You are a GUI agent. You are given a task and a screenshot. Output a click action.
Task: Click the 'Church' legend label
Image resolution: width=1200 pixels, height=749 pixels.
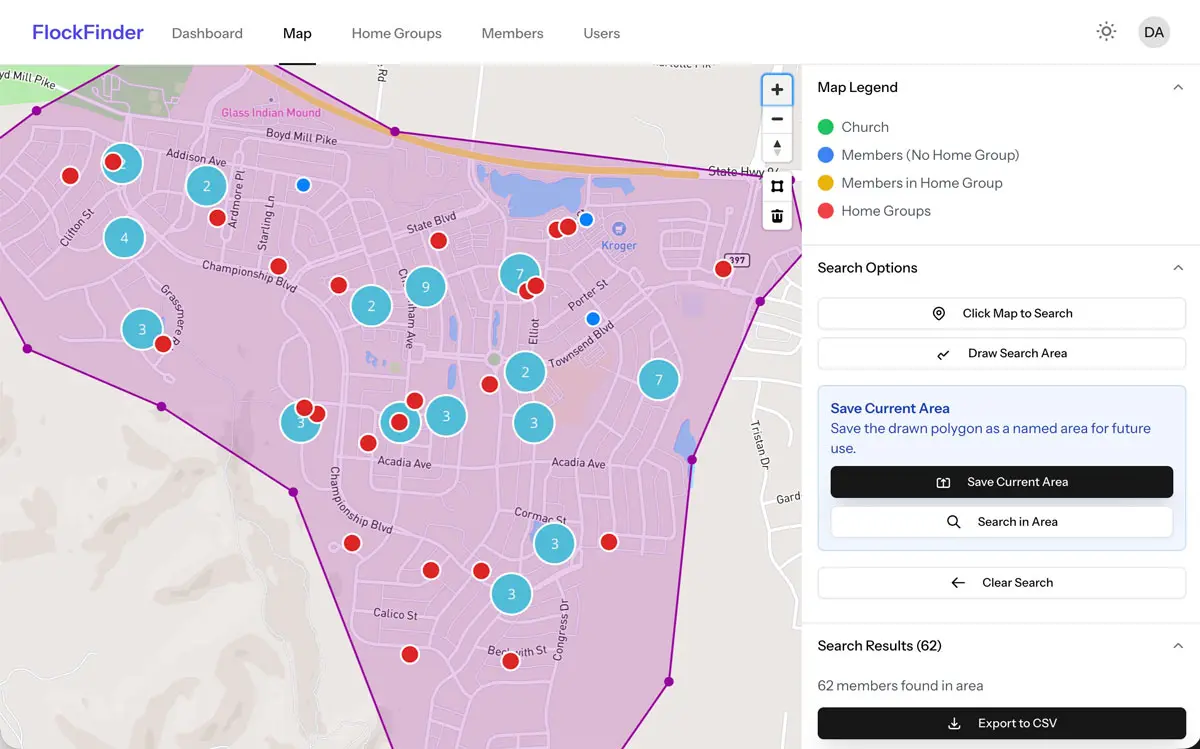coord(865,127)
